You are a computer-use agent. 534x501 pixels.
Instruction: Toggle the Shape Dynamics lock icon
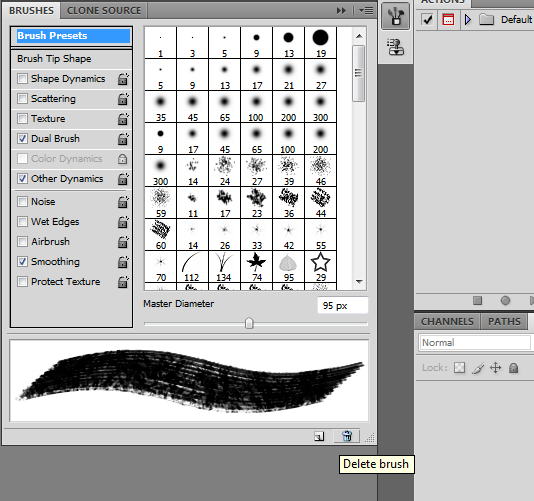(x=123, y=79)
